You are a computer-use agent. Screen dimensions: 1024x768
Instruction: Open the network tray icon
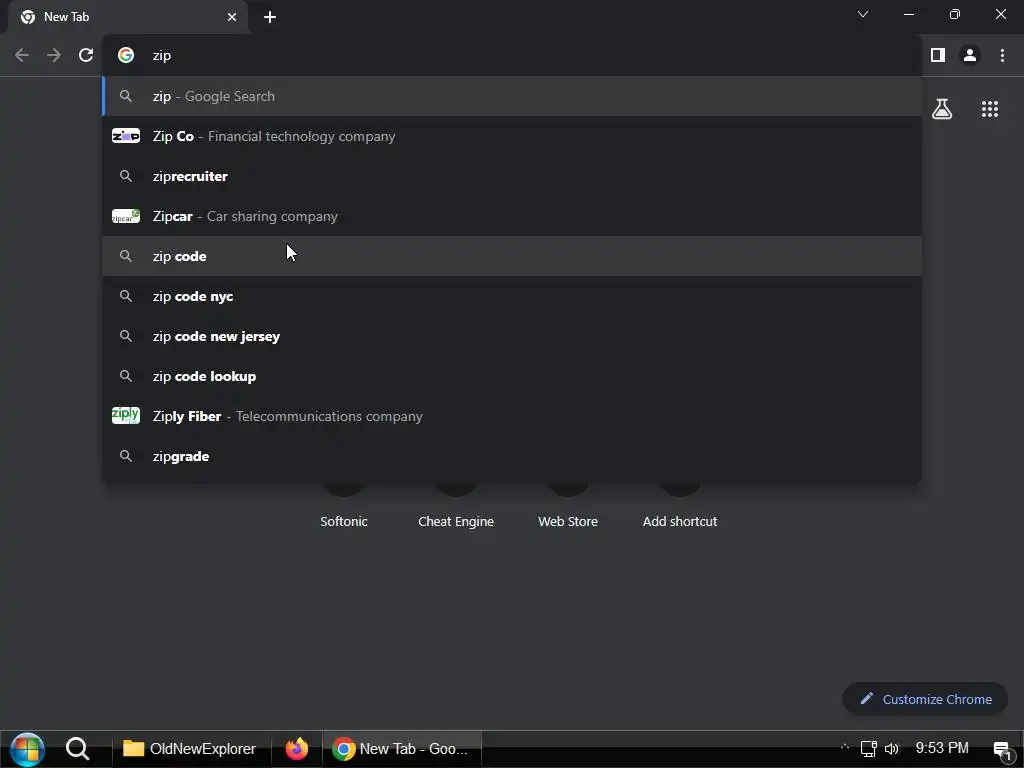point(868,748)
